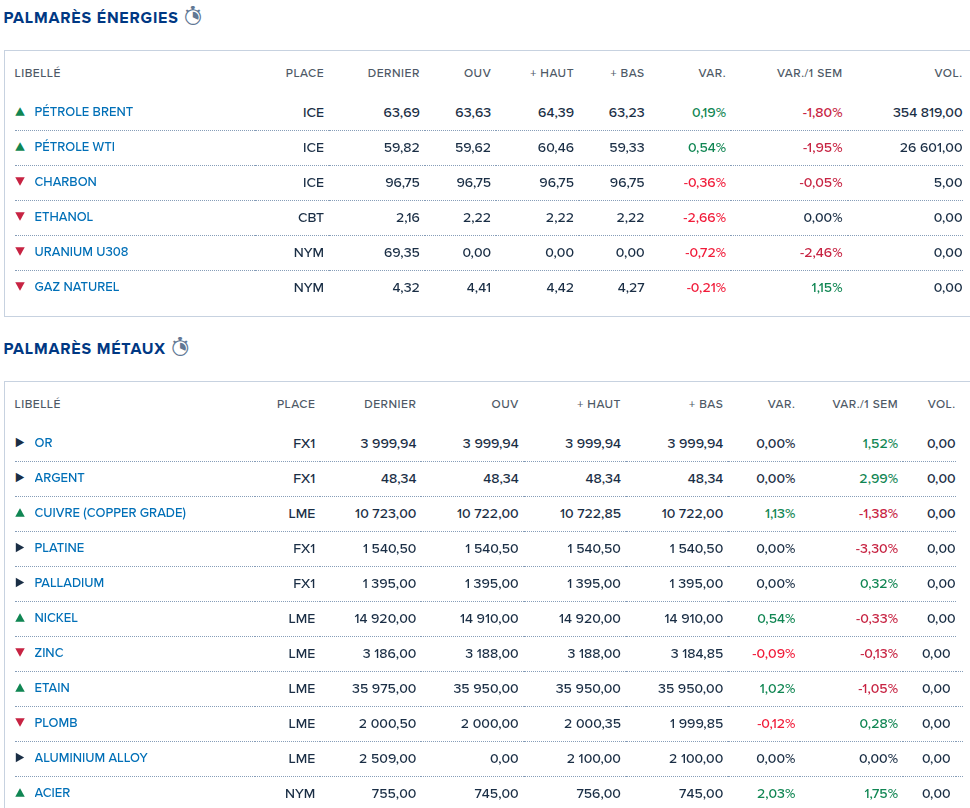Click the red down arrow beside Uranium U308
Viewport: 970px width, 808px height.
(x=20, y=252)
